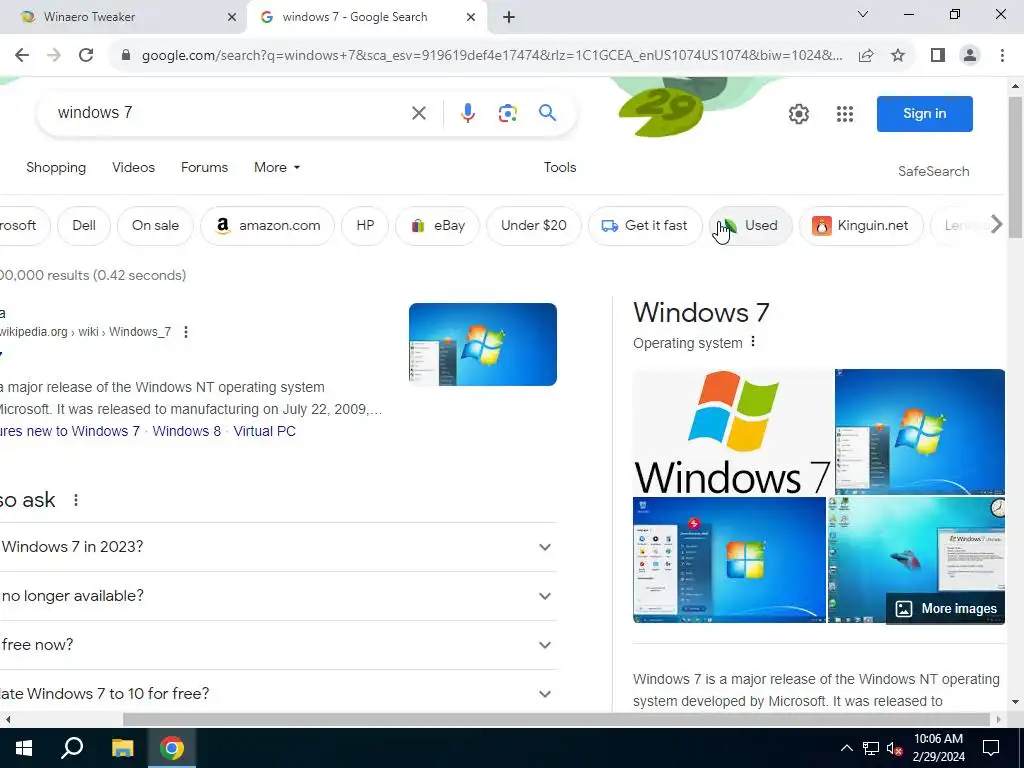
Task: Open the notification center
Action: tap(991, 748)
